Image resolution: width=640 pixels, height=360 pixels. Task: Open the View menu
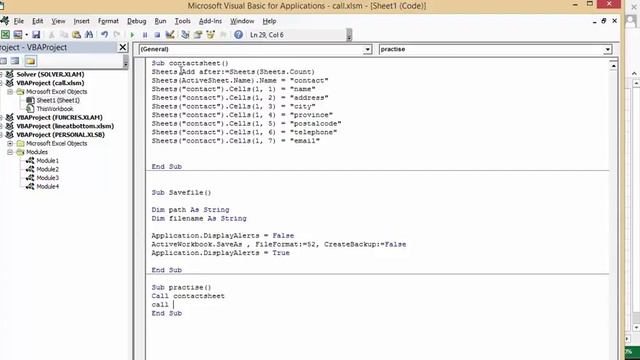coord(58,21)
